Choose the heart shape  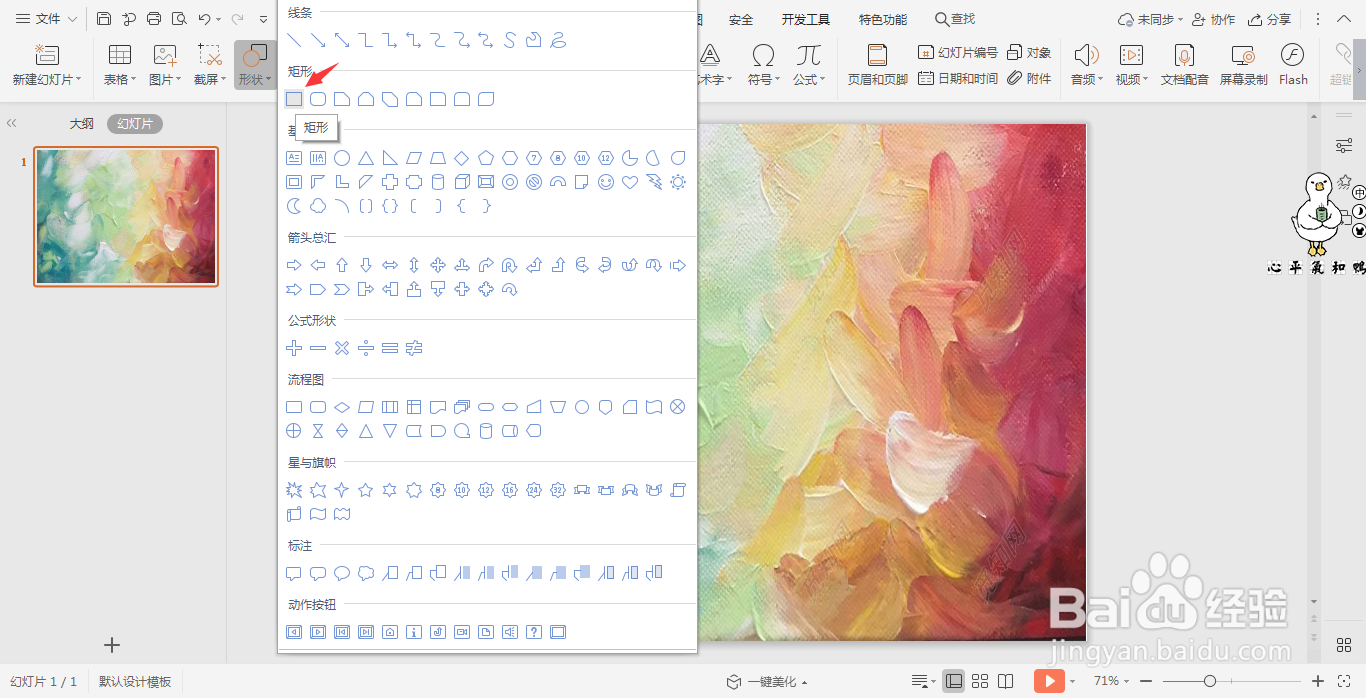pos(630,182)
